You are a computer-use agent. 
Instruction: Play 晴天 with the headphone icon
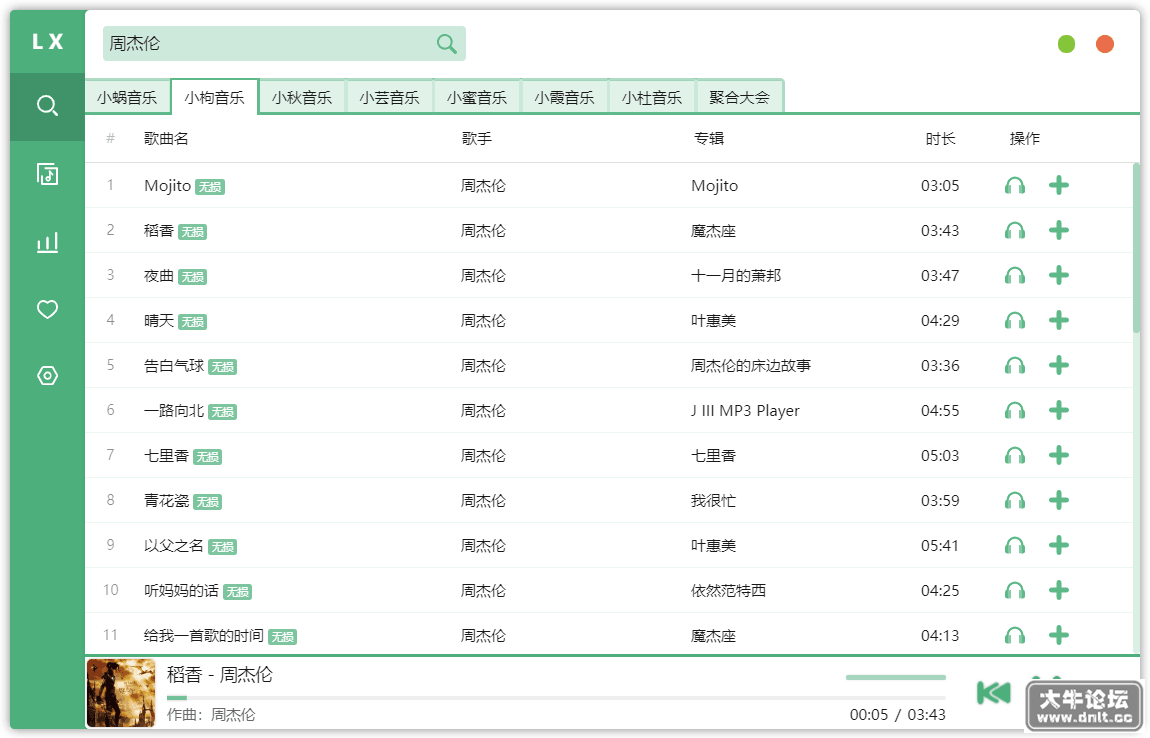[1015, 321]
